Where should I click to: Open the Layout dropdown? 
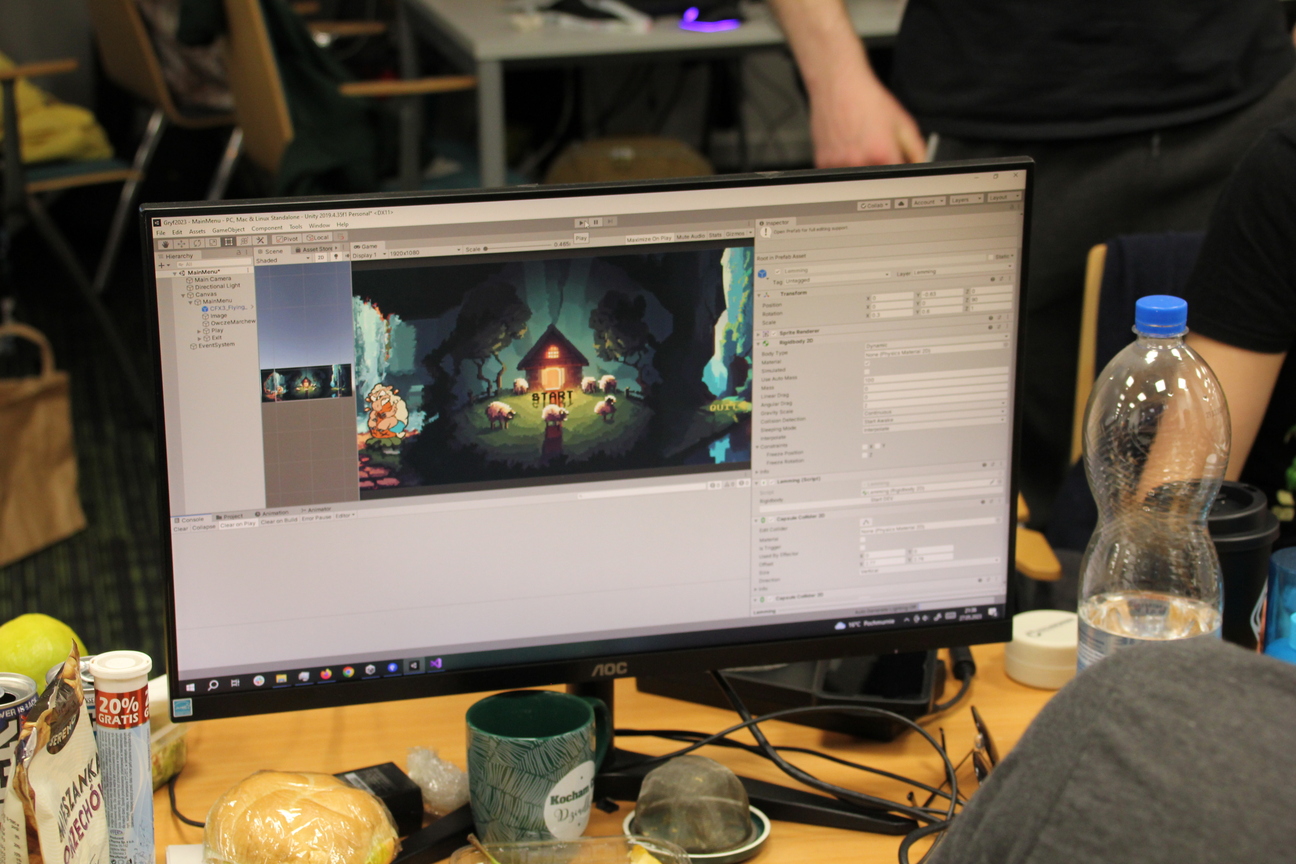[x=1003, y=197]
